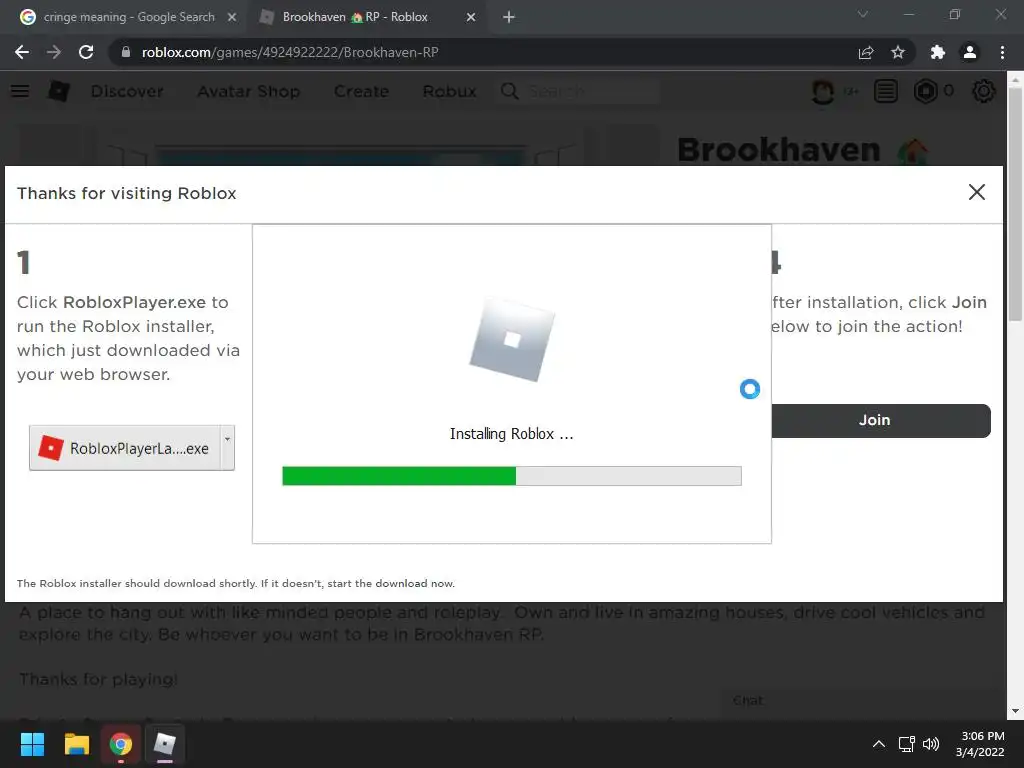This screenshot has height=768, width=1024.
Task: Click the Roblox logo in installer window
Action: tap(512, 340)
